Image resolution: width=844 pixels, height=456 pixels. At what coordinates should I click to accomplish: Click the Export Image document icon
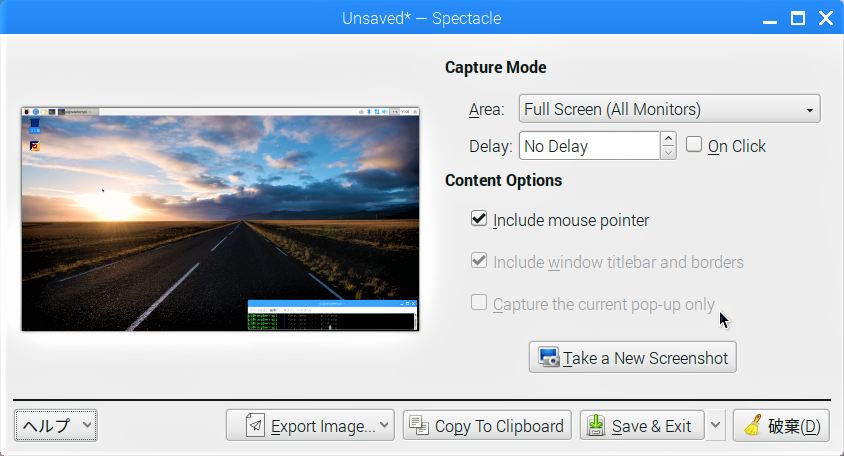pos(255,425)
